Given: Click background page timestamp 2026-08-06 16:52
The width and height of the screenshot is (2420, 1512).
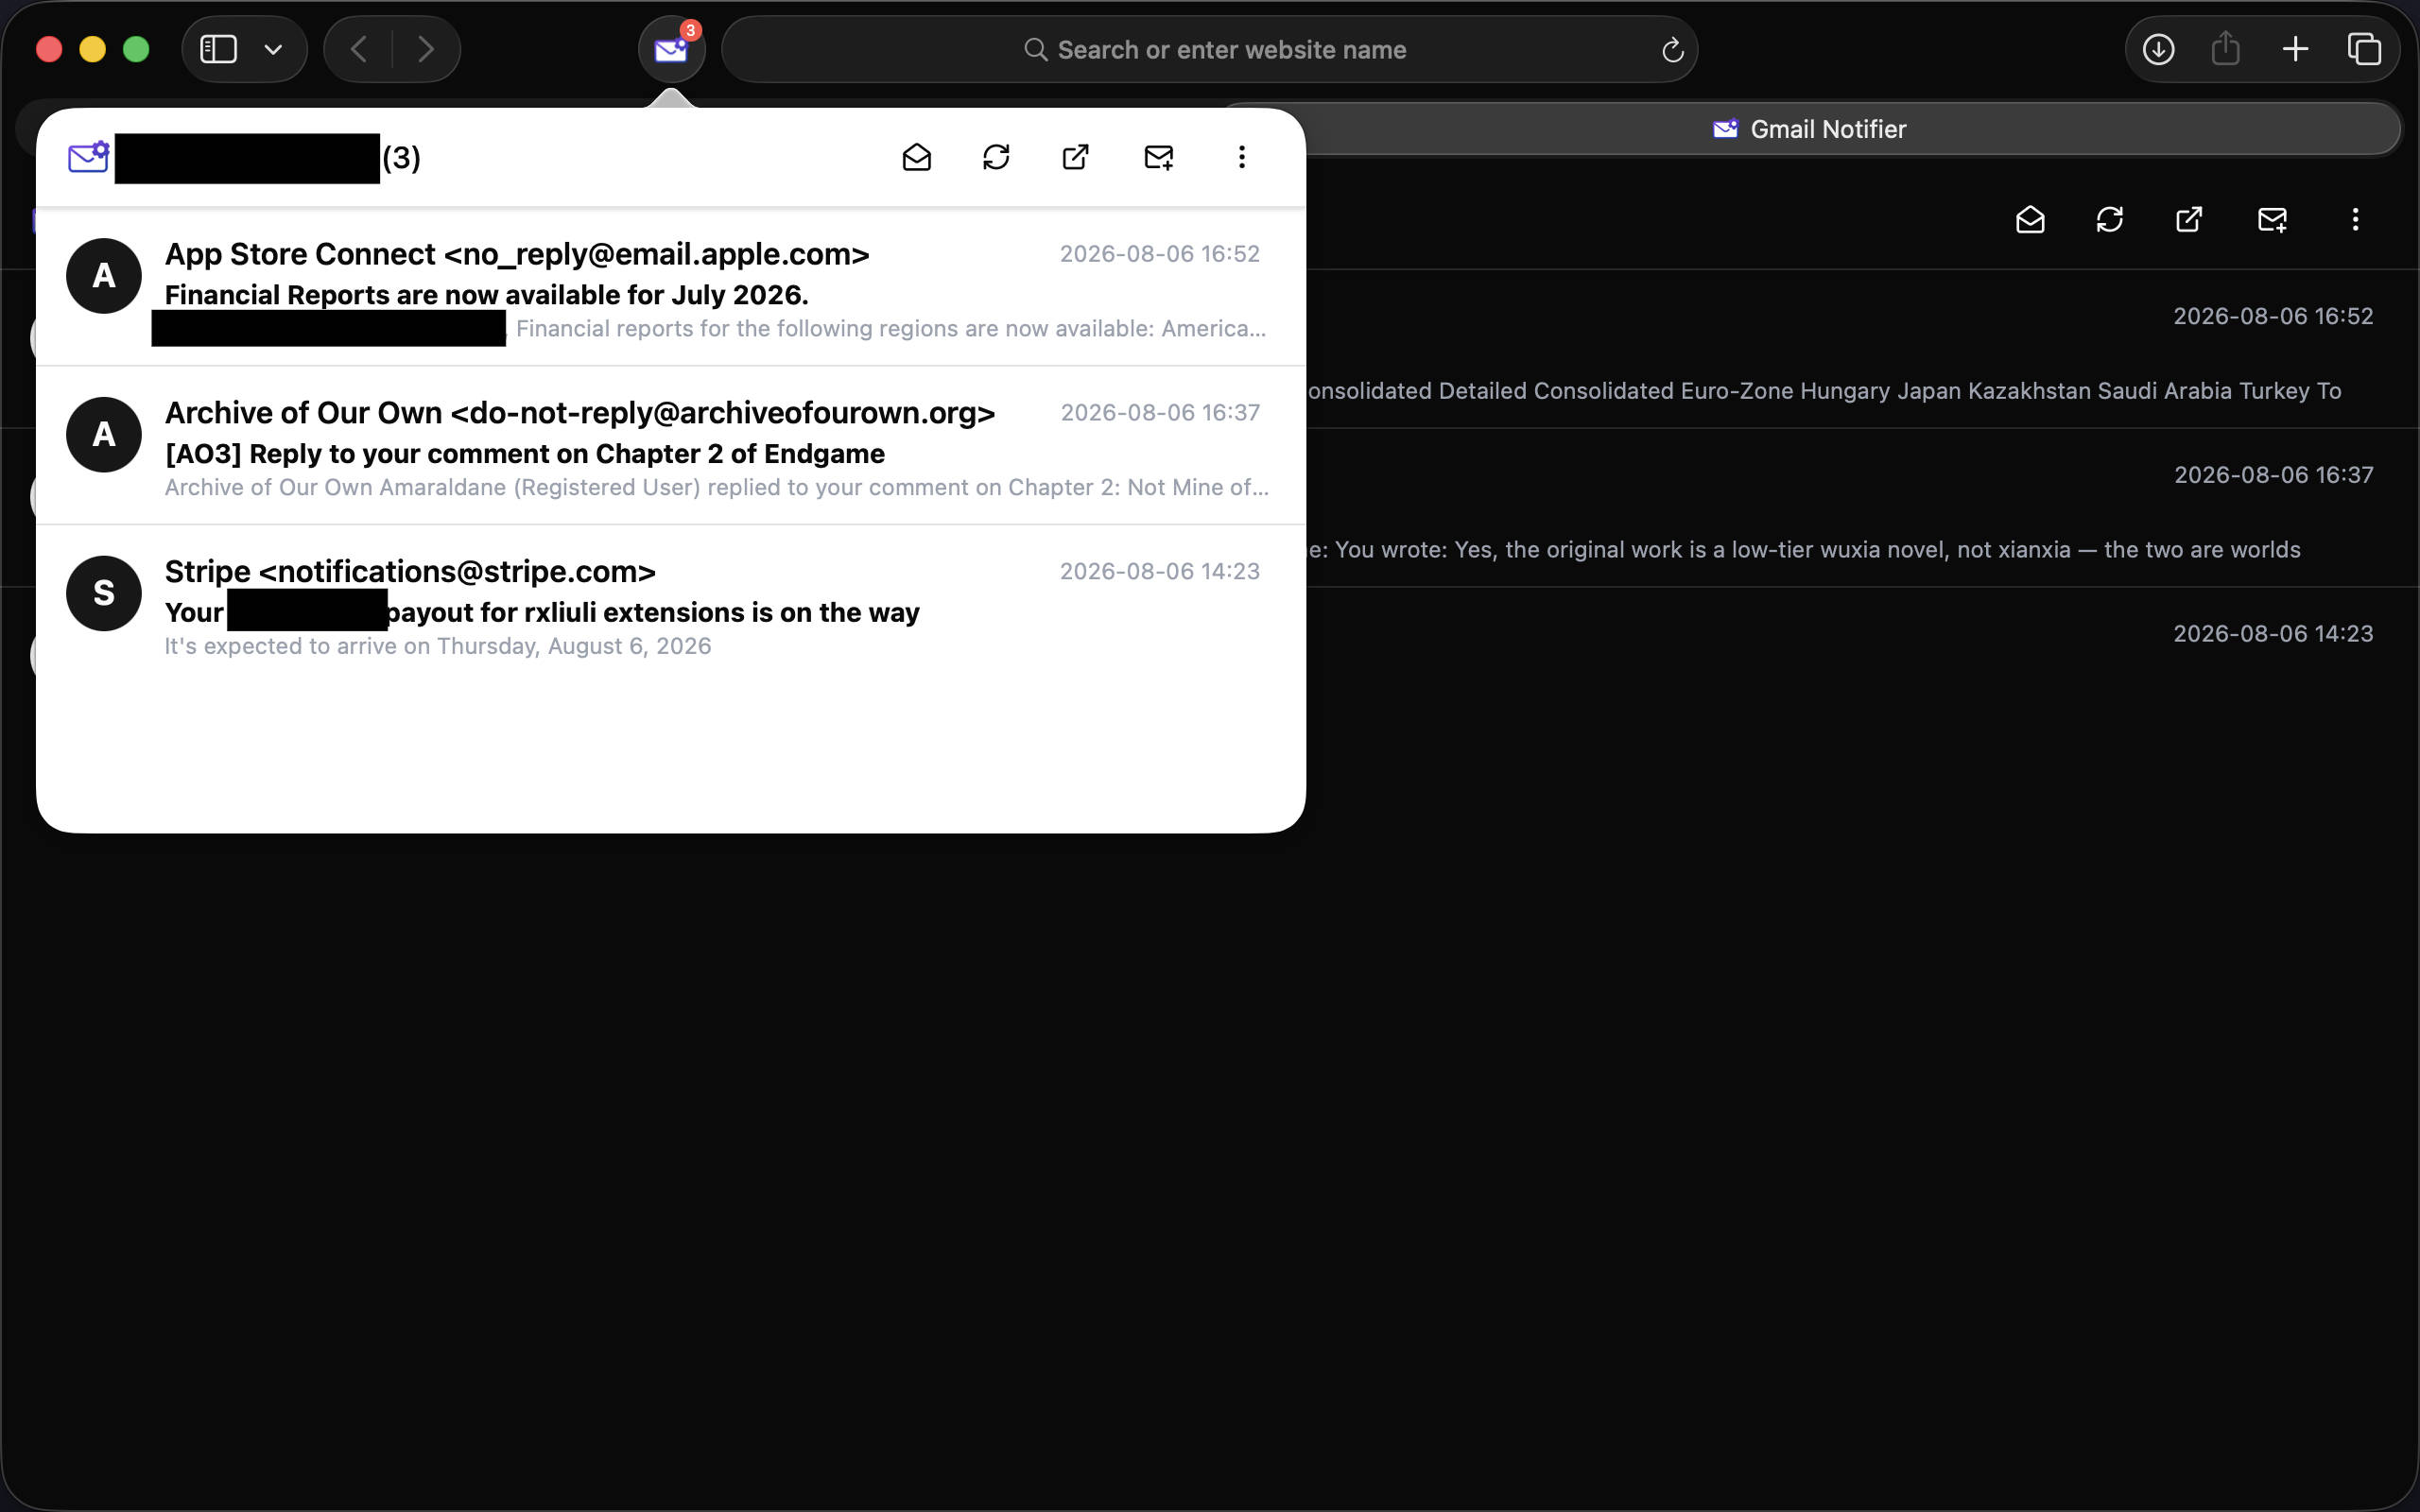Looking at the screenshot, I should (2273, 316).
